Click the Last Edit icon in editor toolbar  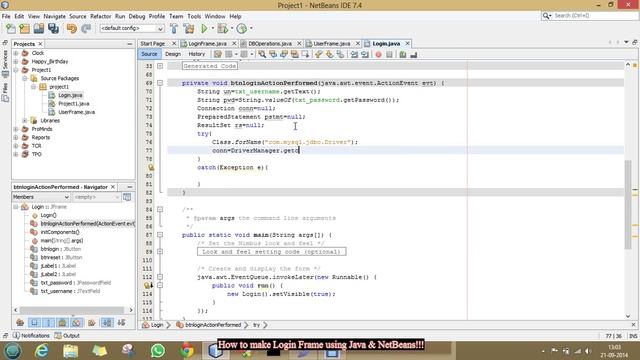pos(218,54)
